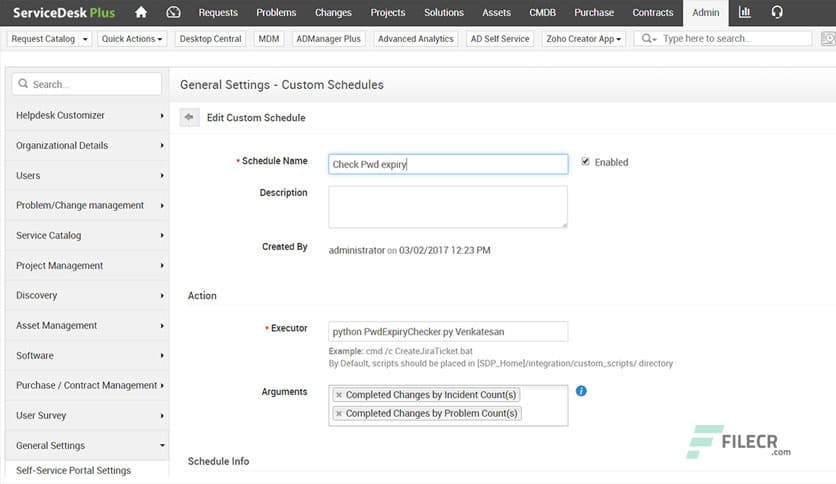This screenshot has width=836, height=484.
Task: Click the back arrow beside Edit Custom Schedule
Action: pos(189,117)
